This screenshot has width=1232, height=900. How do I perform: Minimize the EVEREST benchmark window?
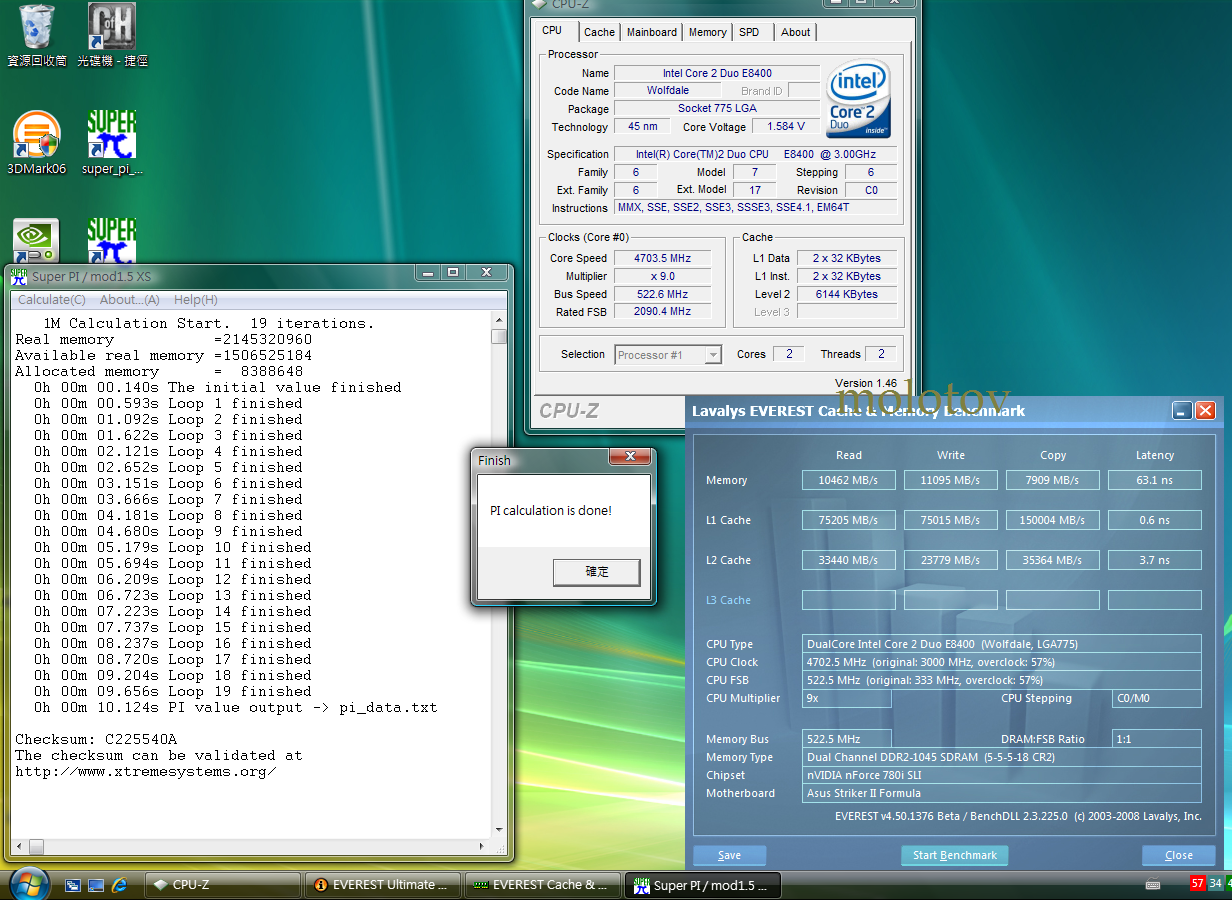tap(1183, 411)
